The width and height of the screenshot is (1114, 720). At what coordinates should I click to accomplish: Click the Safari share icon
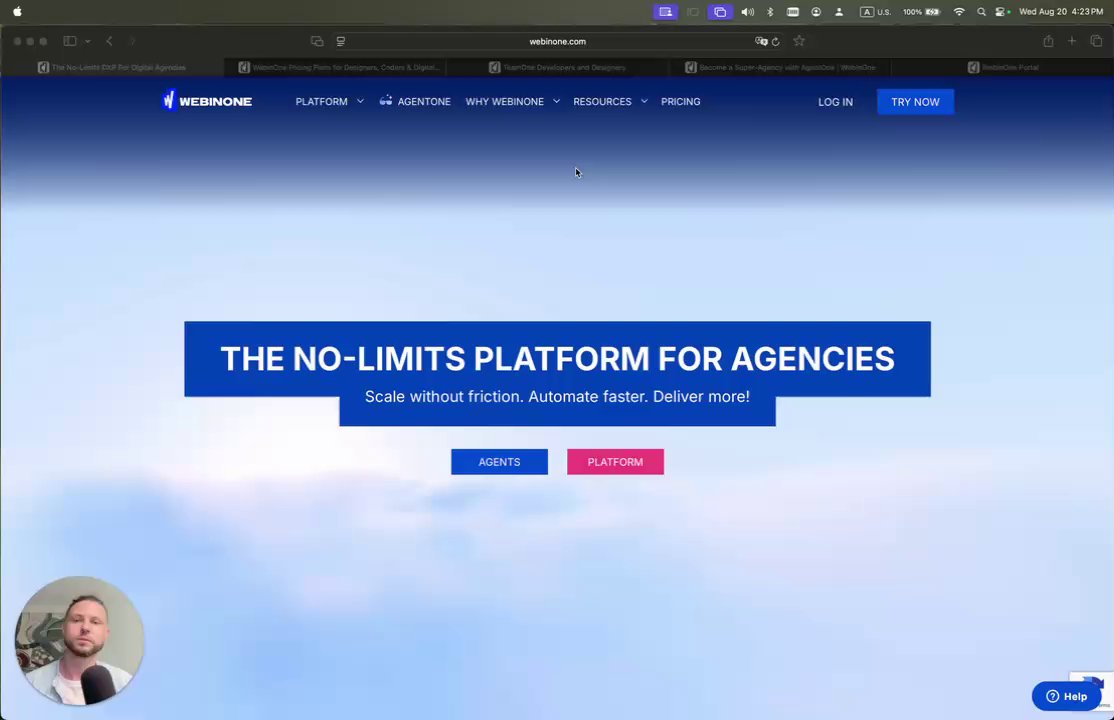tap(1048, 41)
